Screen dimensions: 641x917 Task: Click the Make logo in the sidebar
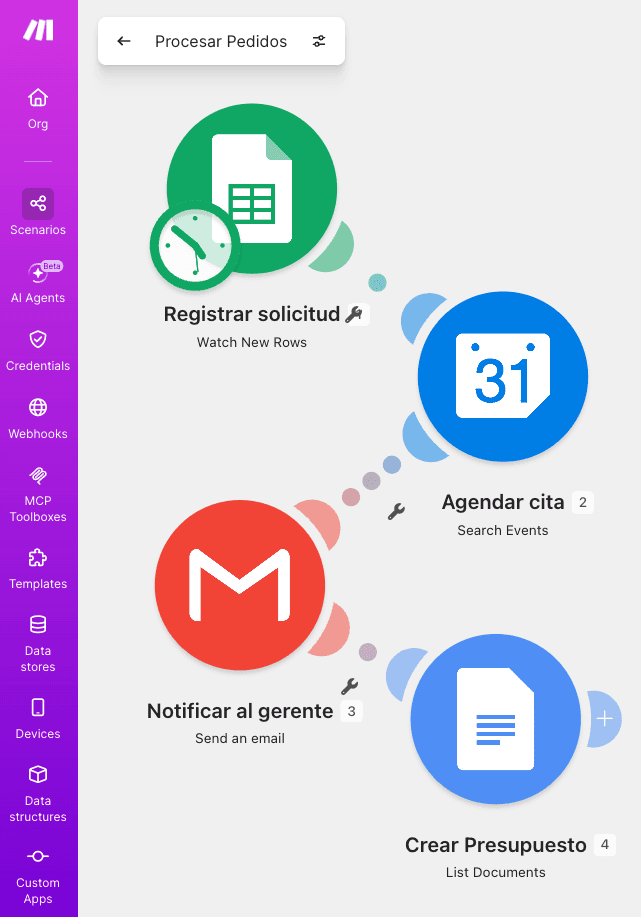point(38,30)
